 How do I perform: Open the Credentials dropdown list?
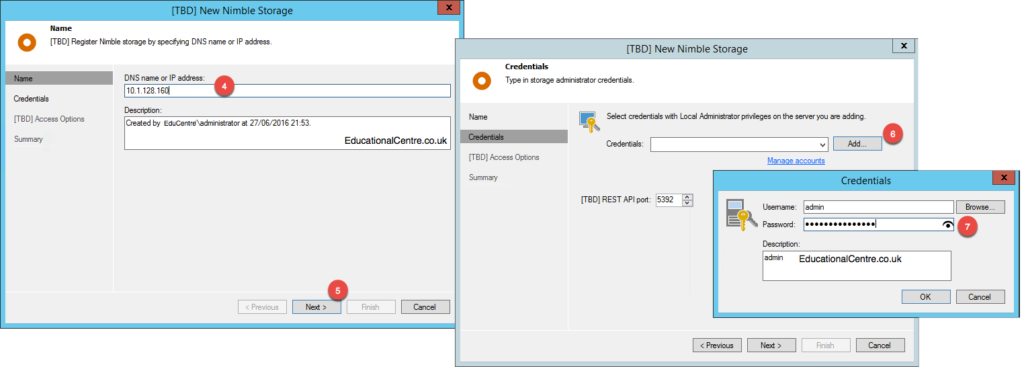(822, 144)
